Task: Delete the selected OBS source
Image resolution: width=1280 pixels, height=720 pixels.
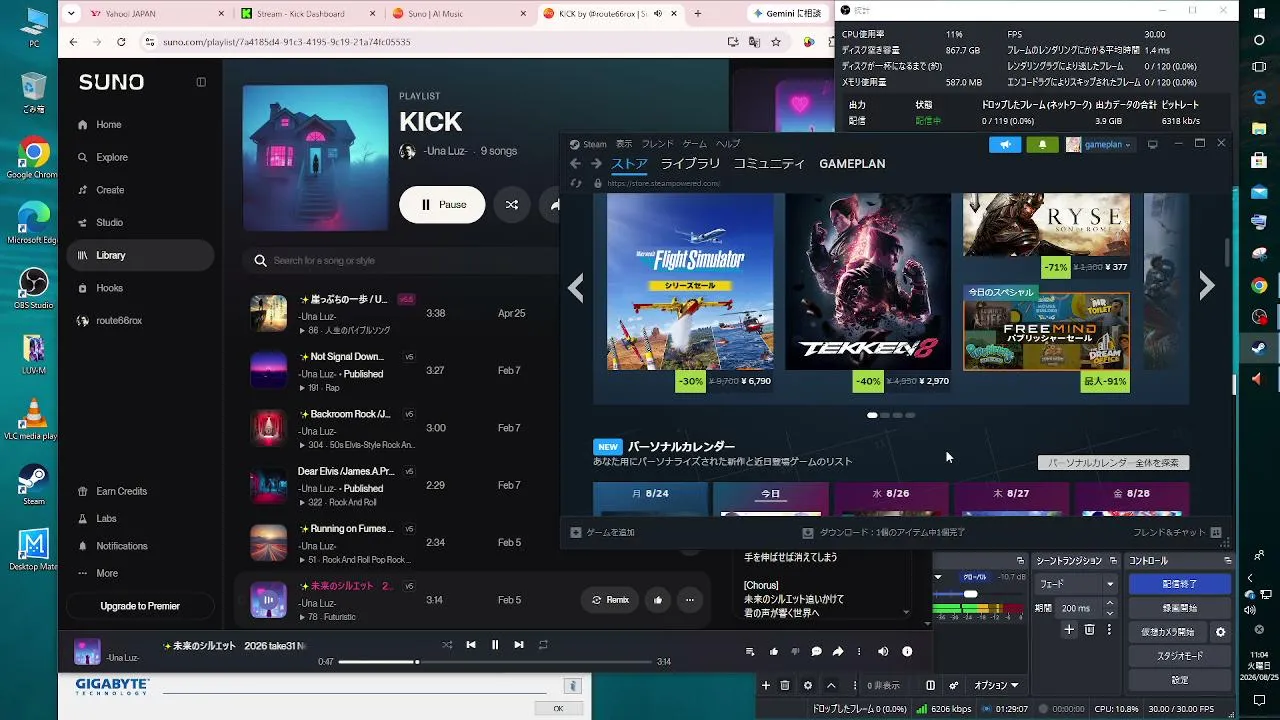Action: pyautogui.click(x=785, y=686)
